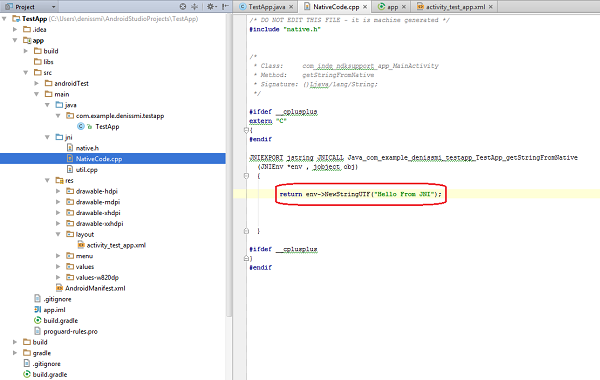Collapse the java folder
Screen dimensions: 600x380
pos(47,104)
